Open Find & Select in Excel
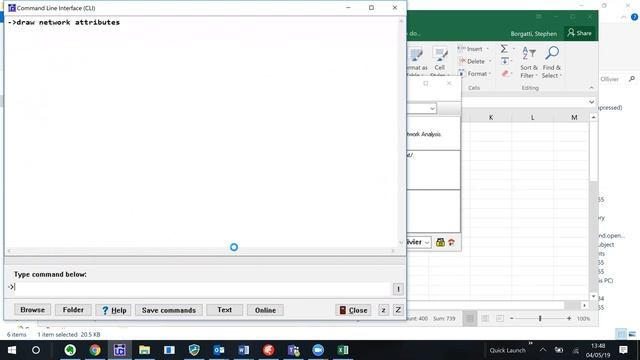The height and width of the screenshot is (360, 640). [x=552, y=62]
